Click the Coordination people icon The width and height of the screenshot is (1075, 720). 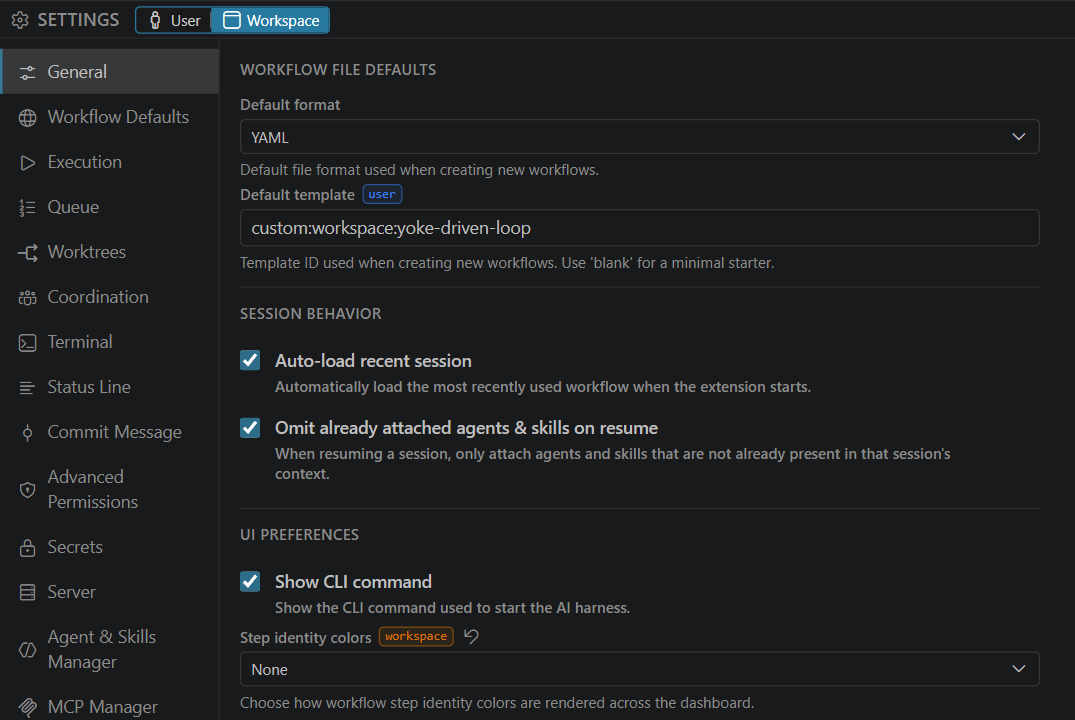click(x=27, y=298)
